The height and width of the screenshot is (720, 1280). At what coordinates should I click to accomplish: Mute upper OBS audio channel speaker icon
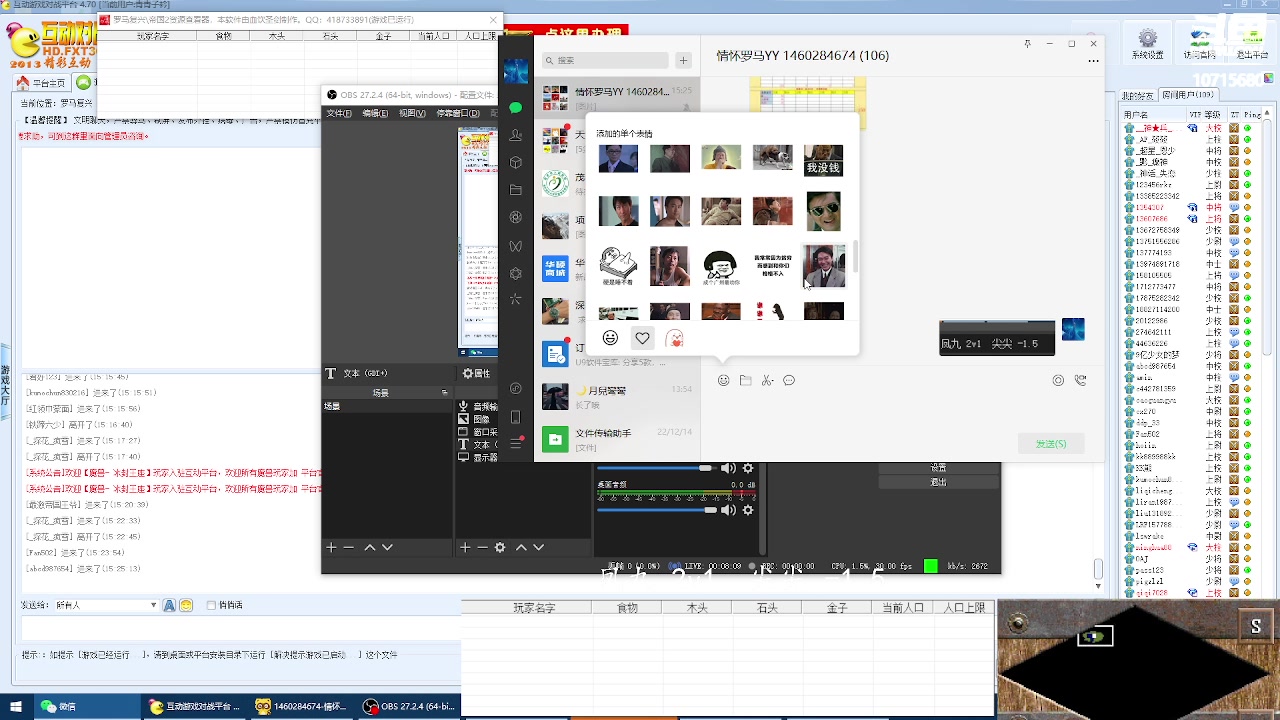[728, 468]
